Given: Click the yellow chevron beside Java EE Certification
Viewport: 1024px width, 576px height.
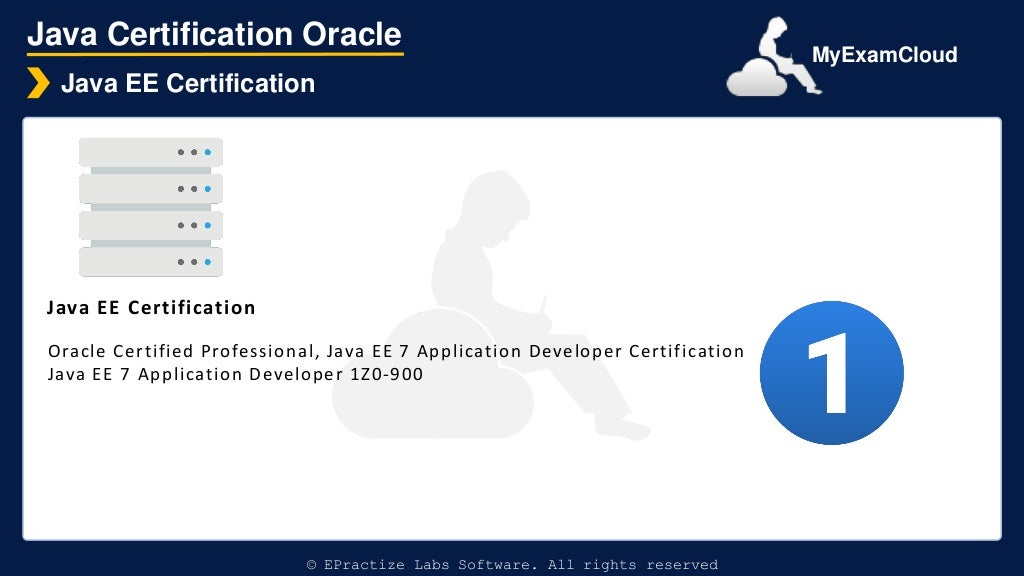Looking at the screenshot, I should (x=38, y=83).
